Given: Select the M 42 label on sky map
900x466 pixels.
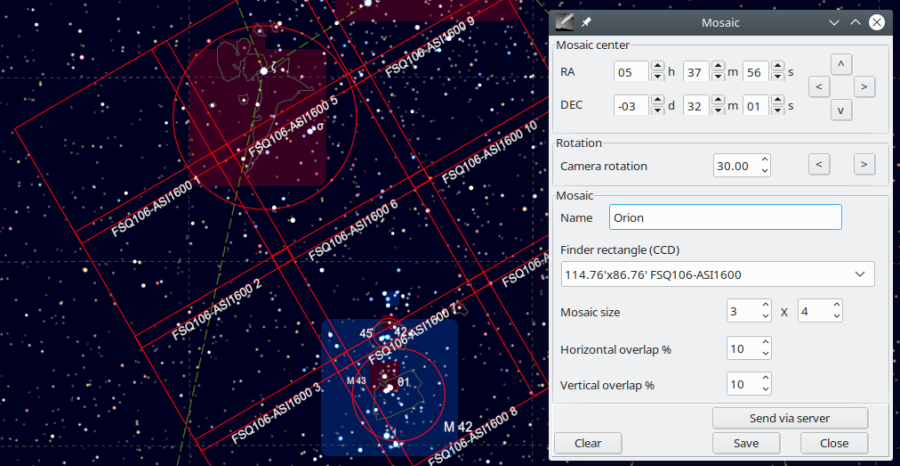Looking at the screenshot, I should coord(457,427).
